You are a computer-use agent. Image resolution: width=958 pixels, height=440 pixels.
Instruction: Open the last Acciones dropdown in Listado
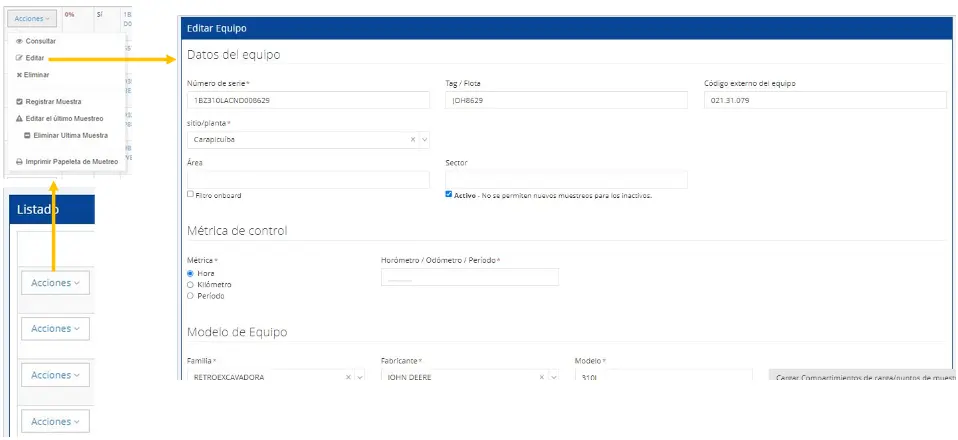point(56,422)
